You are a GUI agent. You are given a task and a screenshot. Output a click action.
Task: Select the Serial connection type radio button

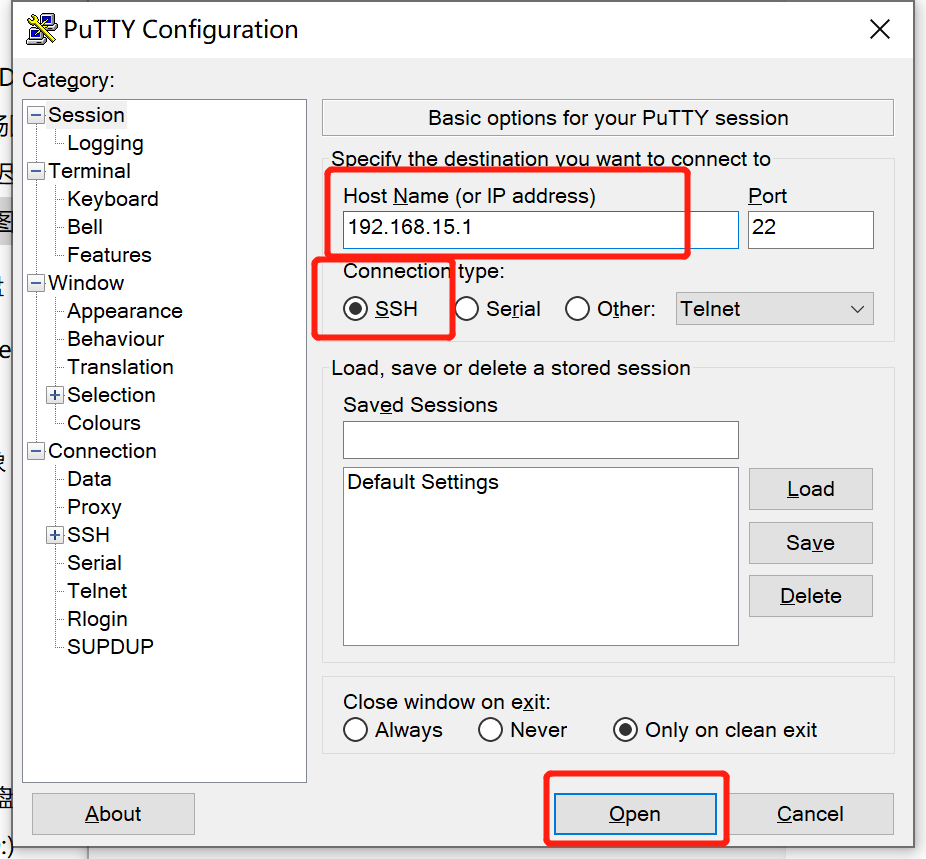(467, 309)
